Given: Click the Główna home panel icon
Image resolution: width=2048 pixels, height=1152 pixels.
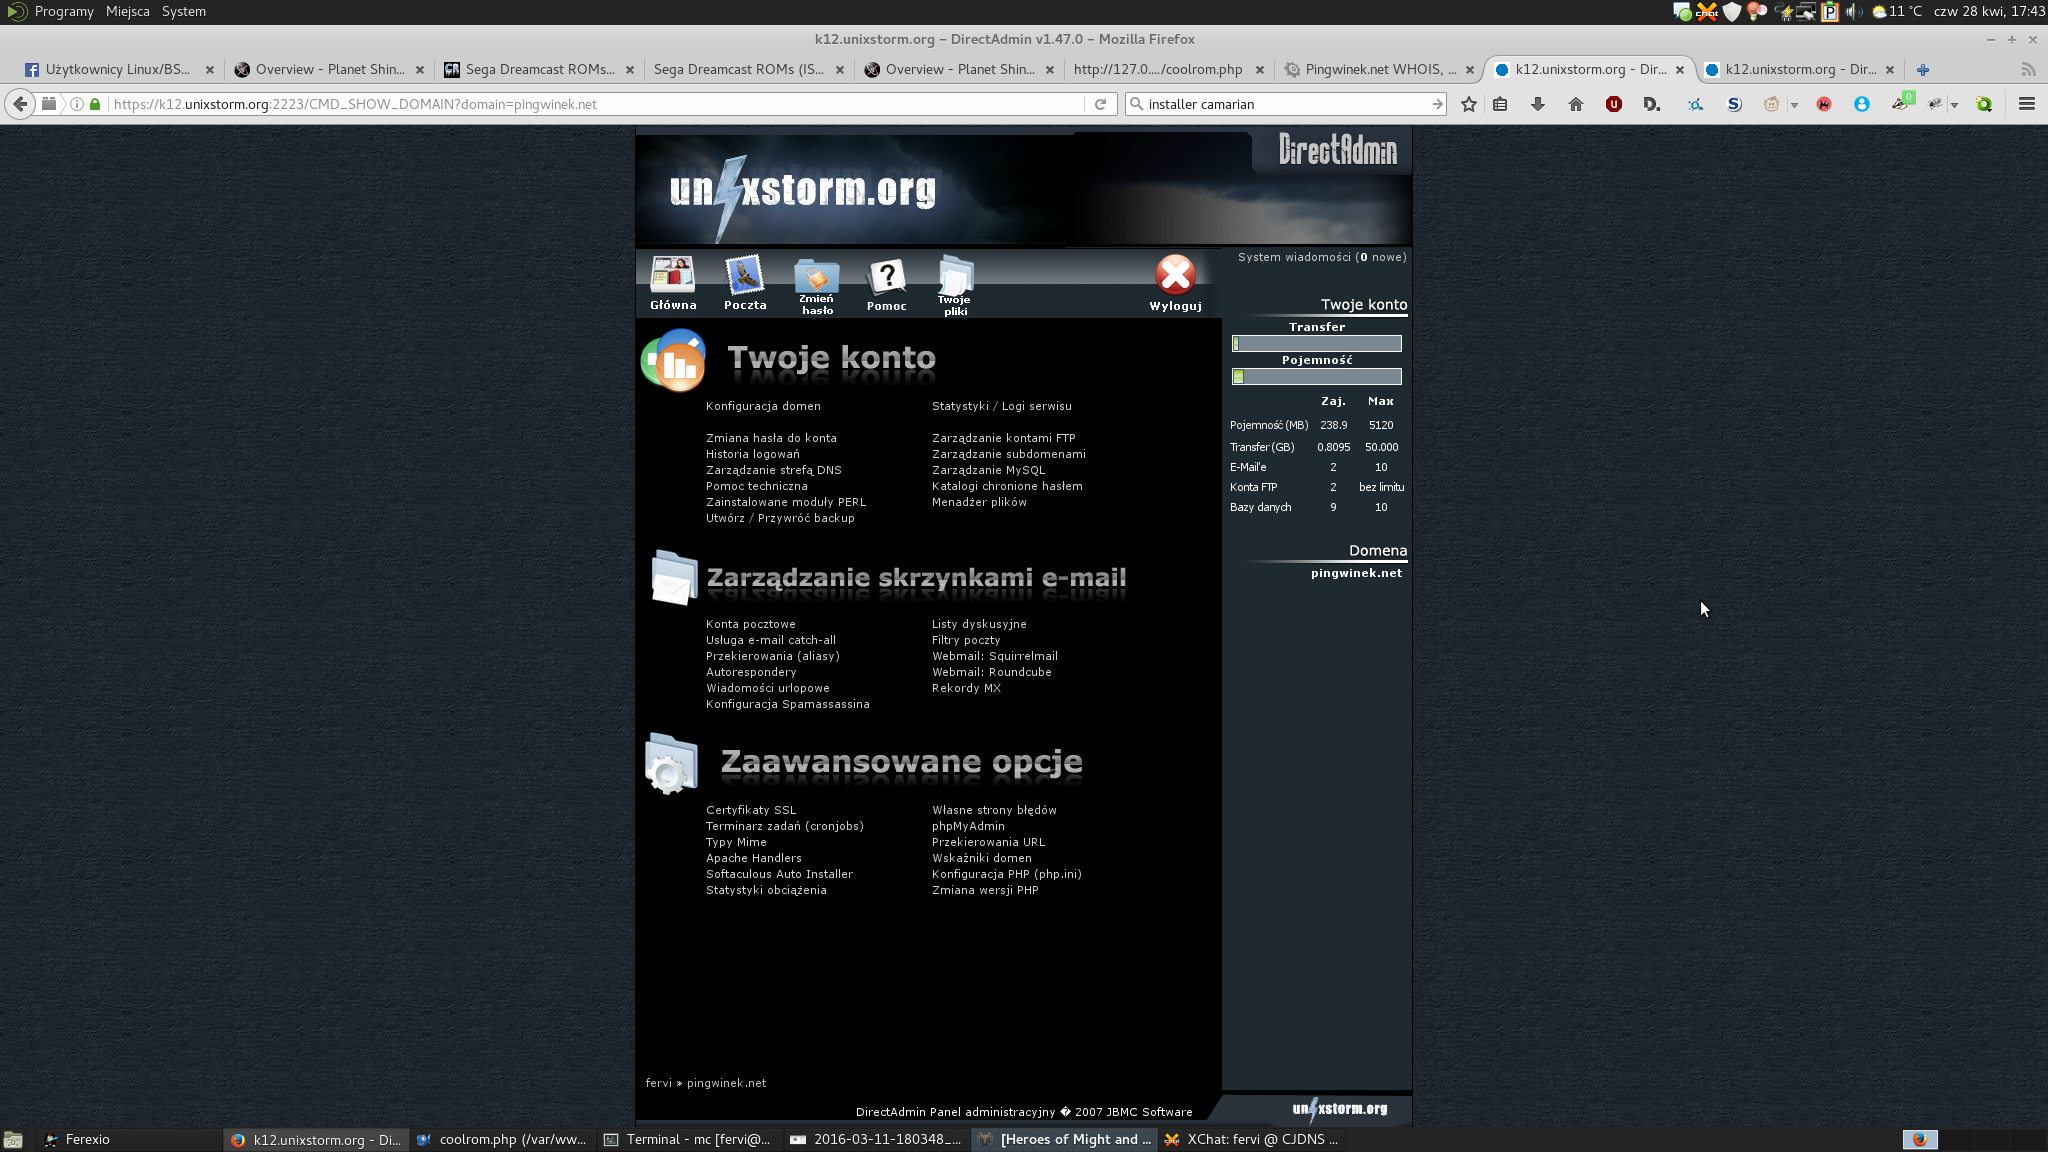Looking at the screenshot, I should click(672, 277).
